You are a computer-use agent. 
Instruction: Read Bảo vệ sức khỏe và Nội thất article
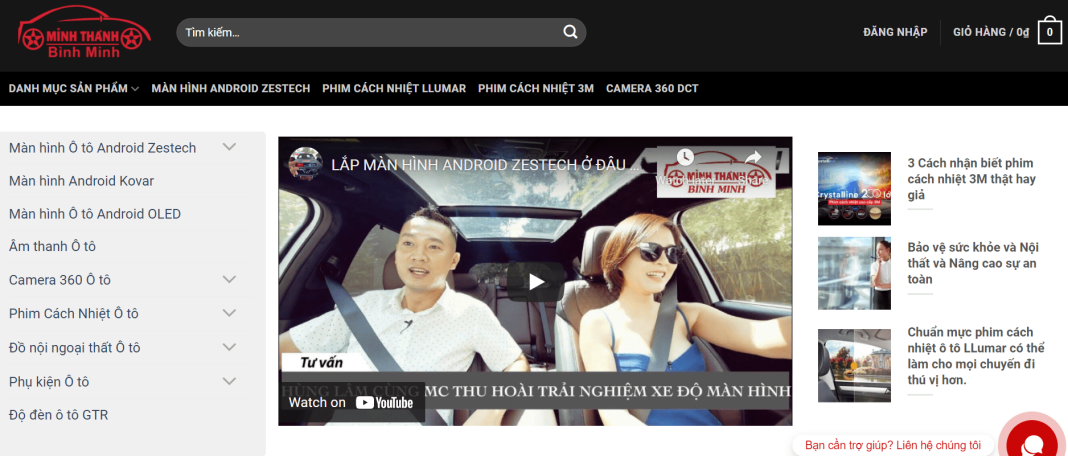(973, 263)
